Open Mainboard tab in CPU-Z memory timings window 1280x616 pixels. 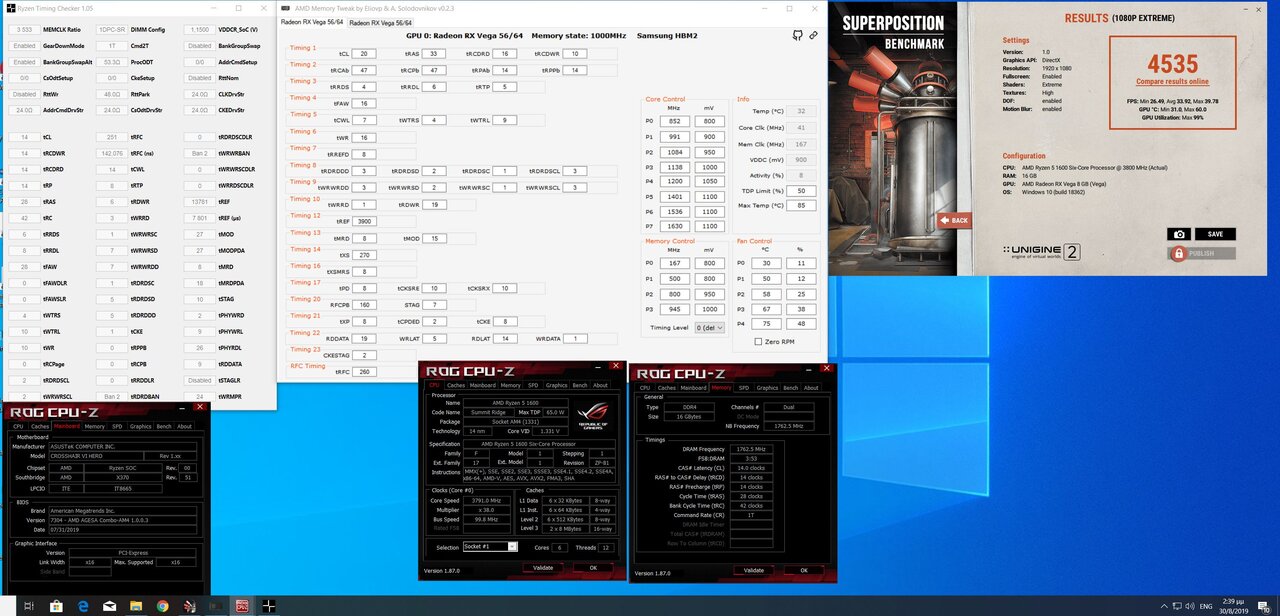[x=693, y=388]
